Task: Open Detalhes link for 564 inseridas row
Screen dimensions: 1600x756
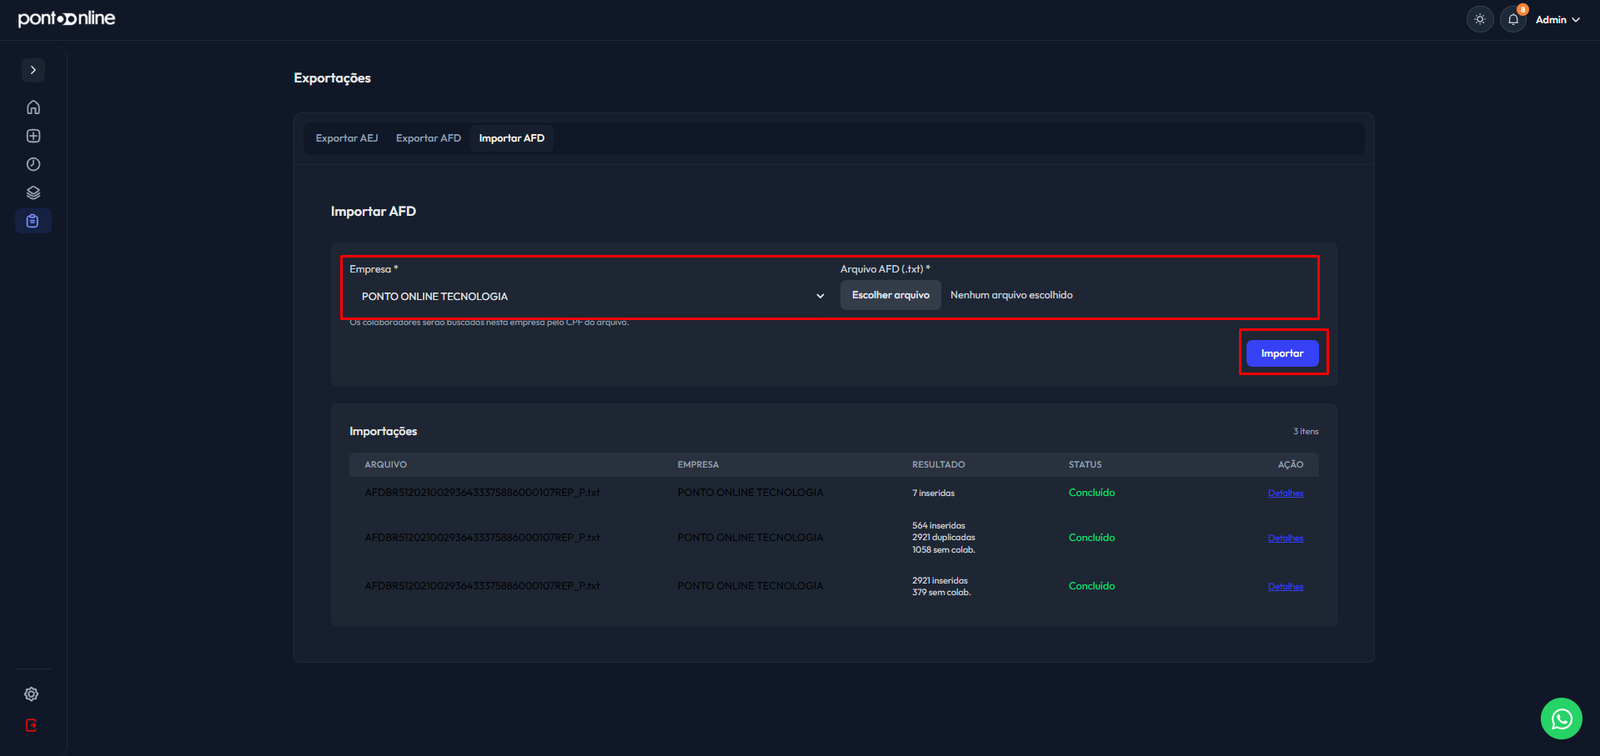Action: click(1285, 538)
